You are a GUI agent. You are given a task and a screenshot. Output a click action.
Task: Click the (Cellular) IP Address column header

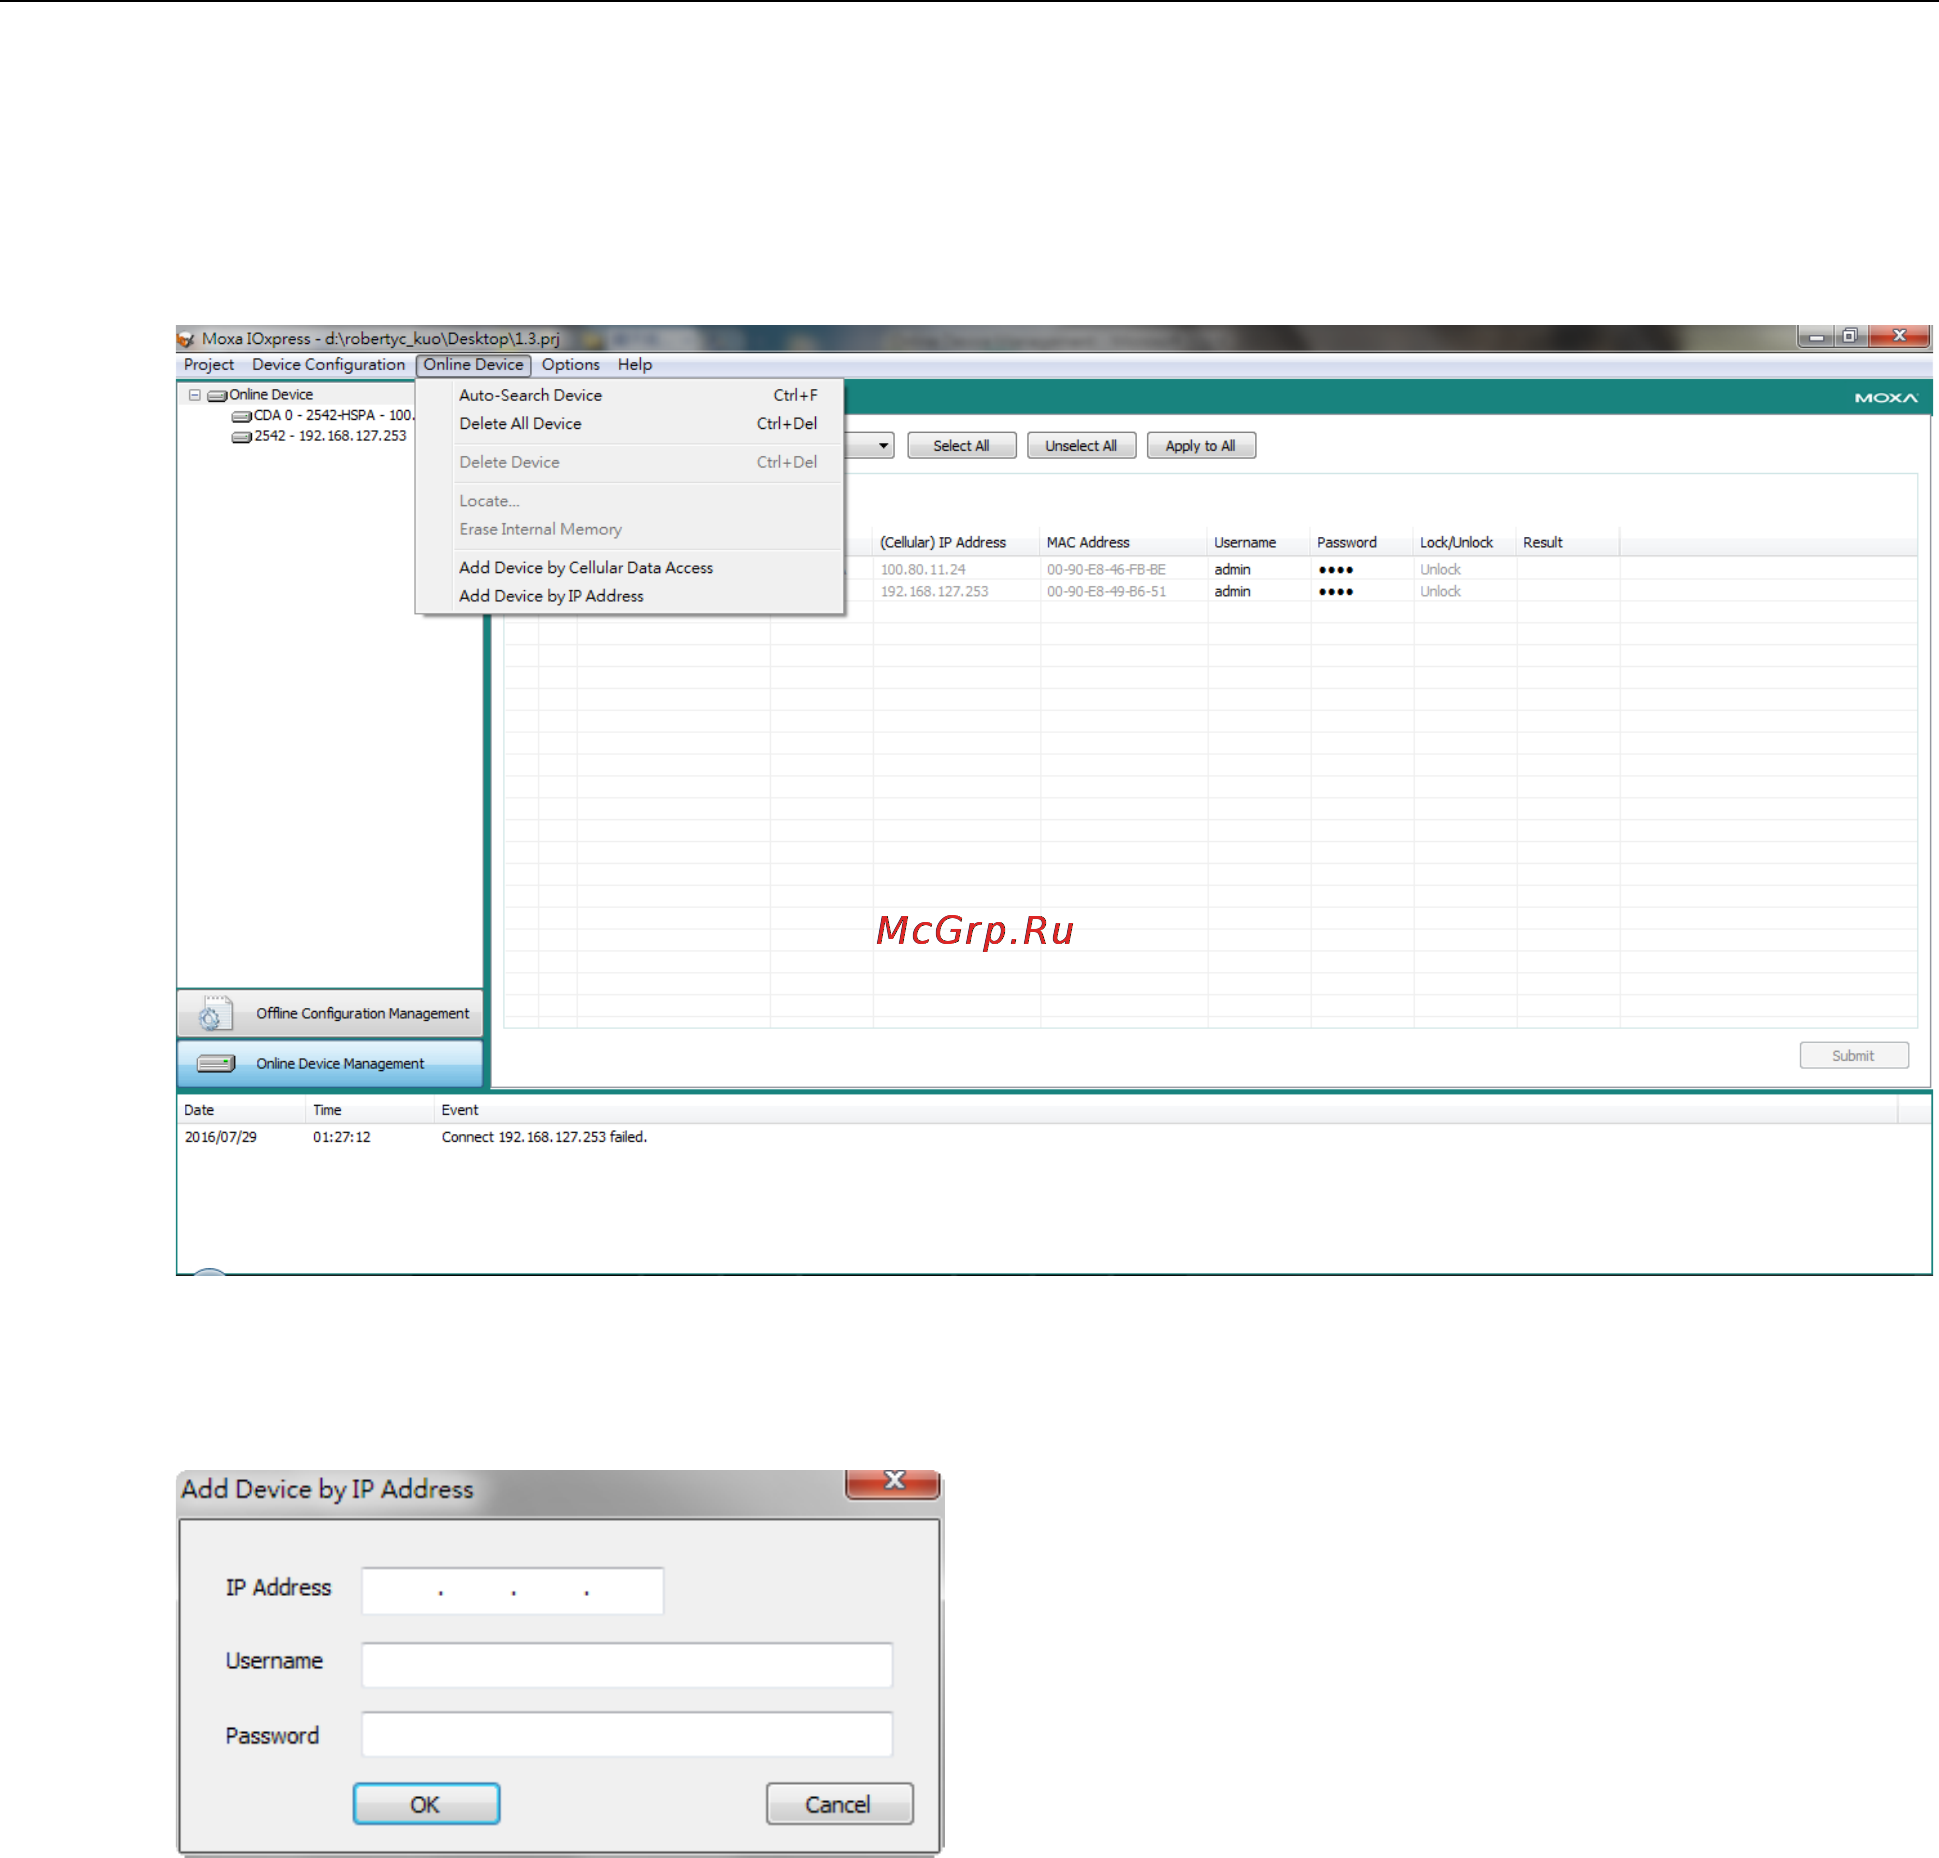pyautogui.click(x=956, y=543)
